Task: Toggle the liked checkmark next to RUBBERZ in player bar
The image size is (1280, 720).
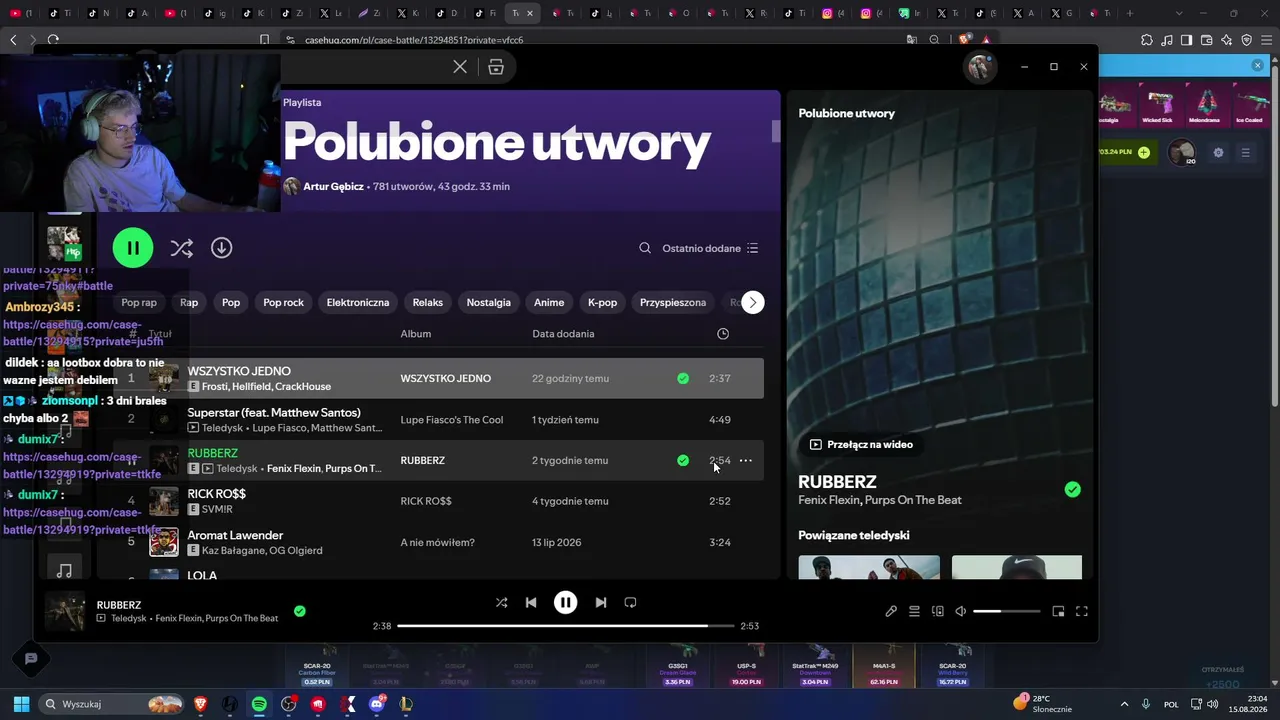Action: click(x=300, y=611)
